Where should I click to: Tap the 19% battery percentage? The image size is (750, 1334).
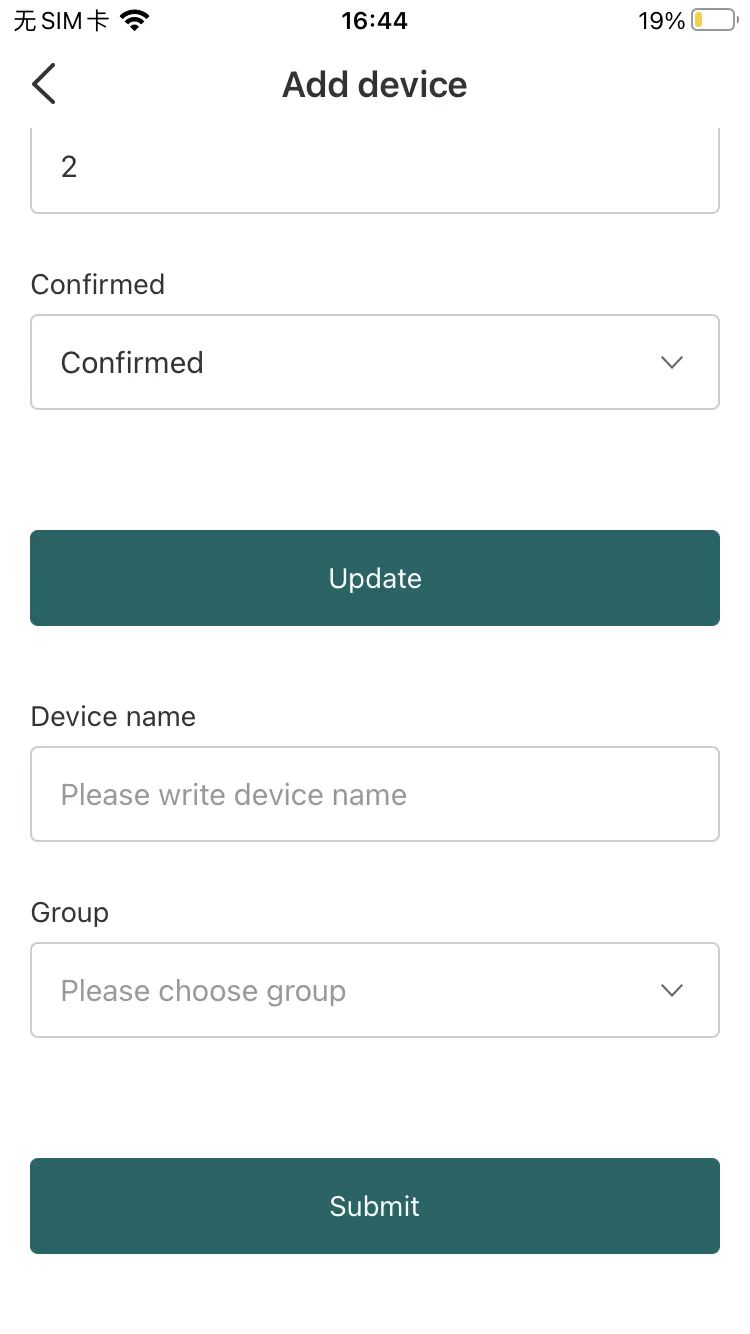pyautogui.click(x=661, y=20)
